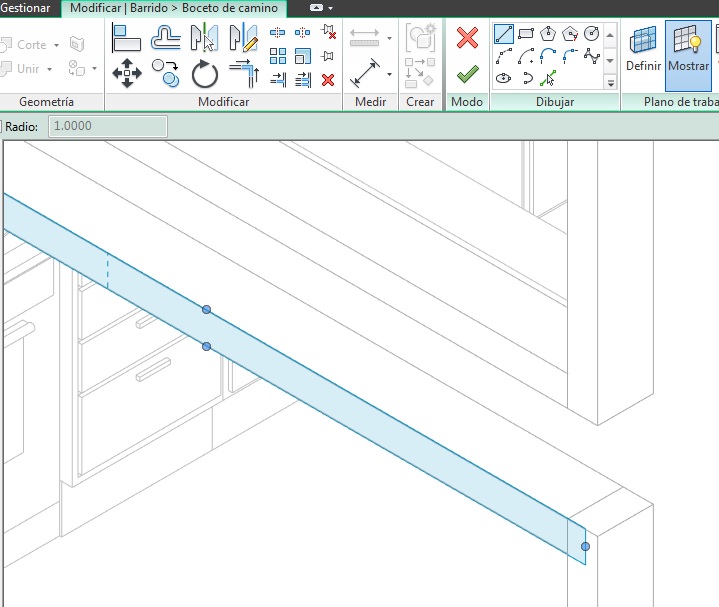This screenshot has width=719, height=607.
Task: Toggle the Line draw tool
Action: [x=504, y=34]
